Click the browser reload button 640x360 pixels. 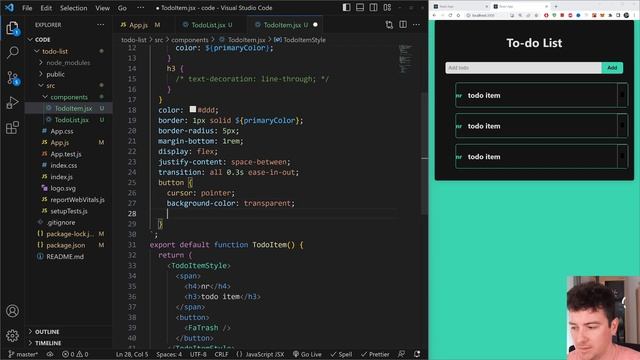(x=450, y=15)
